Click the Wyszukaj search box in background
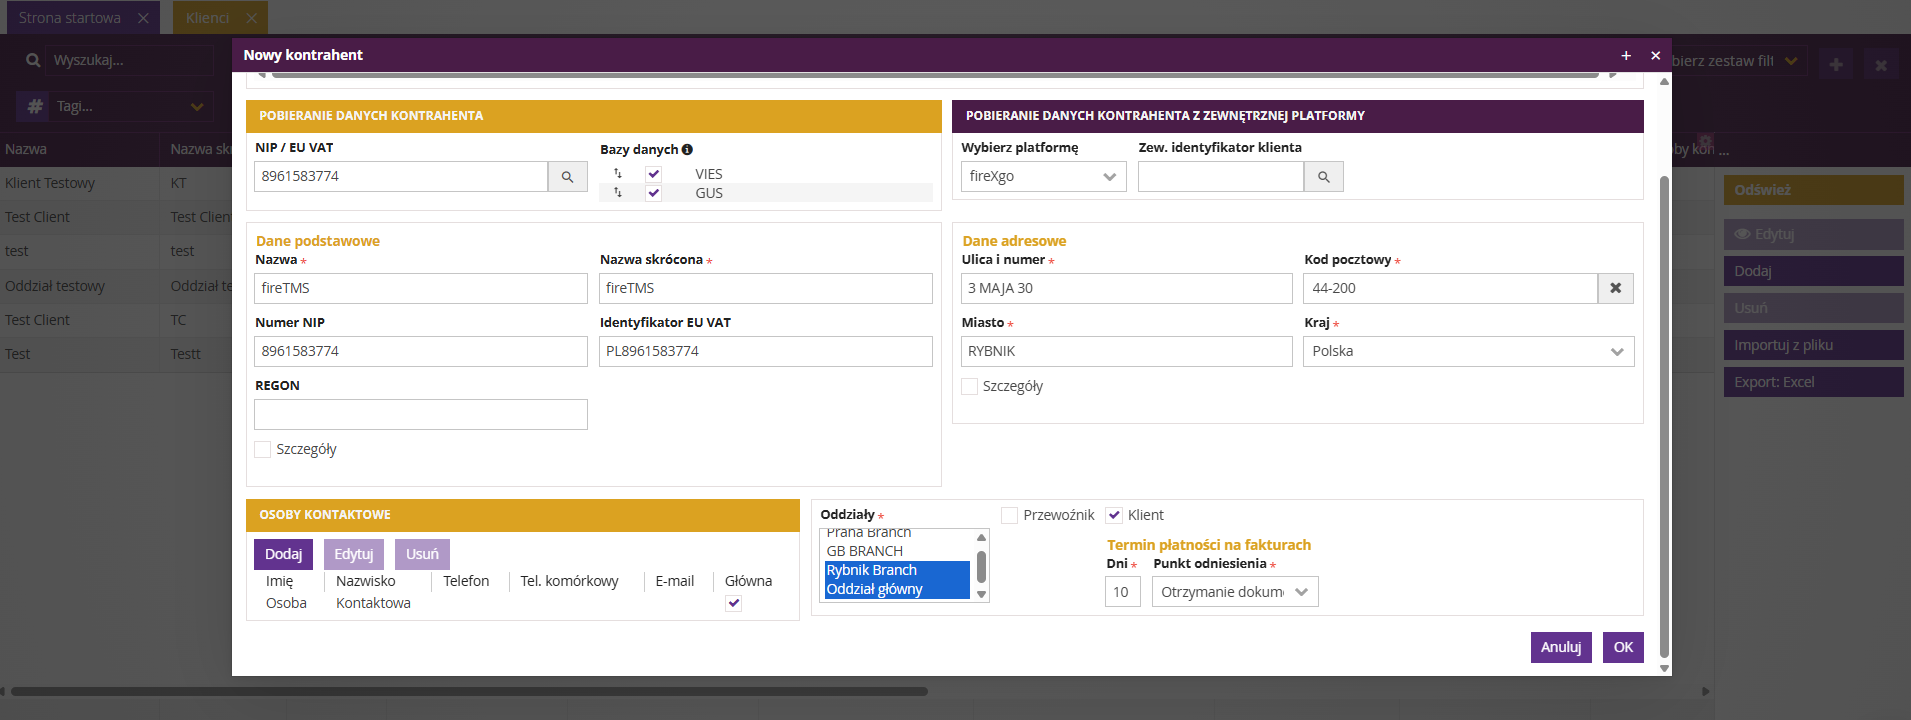The image size is (1911, 720). pos(130,60)
